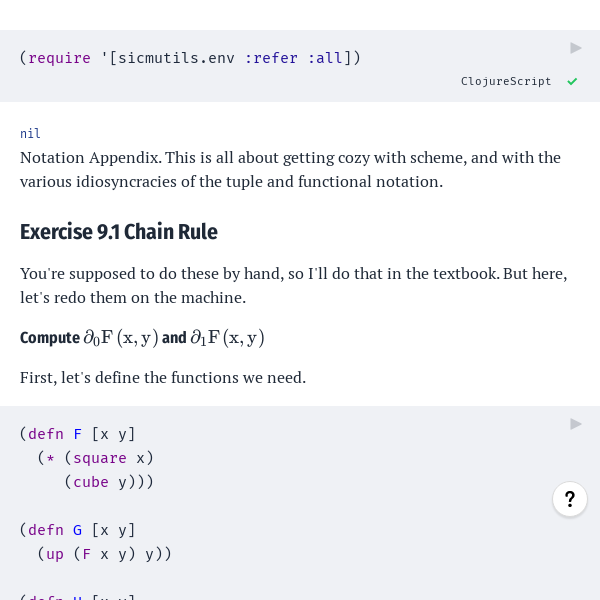The width and height of the screenshot is (600, 600).
Task: Click the nil output result
Action: tap(30, 134)
